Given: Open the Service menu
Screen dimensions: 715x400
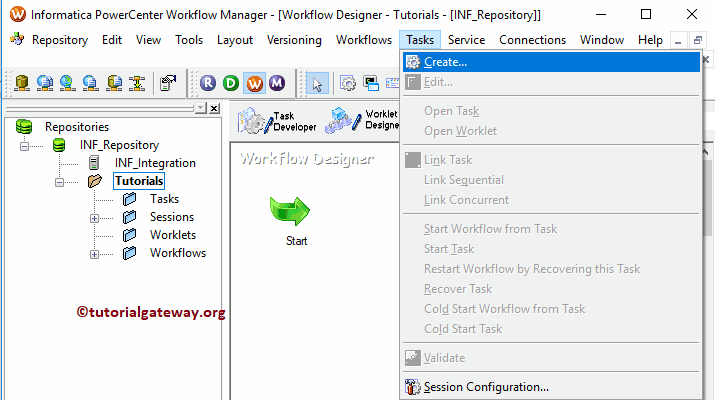Looking at the screenshot, I should pyautogui.click(x=466, y=40).
